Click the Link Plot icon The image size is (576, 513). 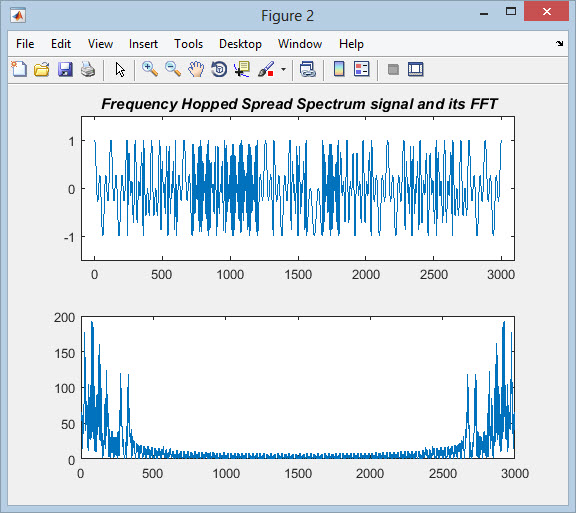coord(307,69)
